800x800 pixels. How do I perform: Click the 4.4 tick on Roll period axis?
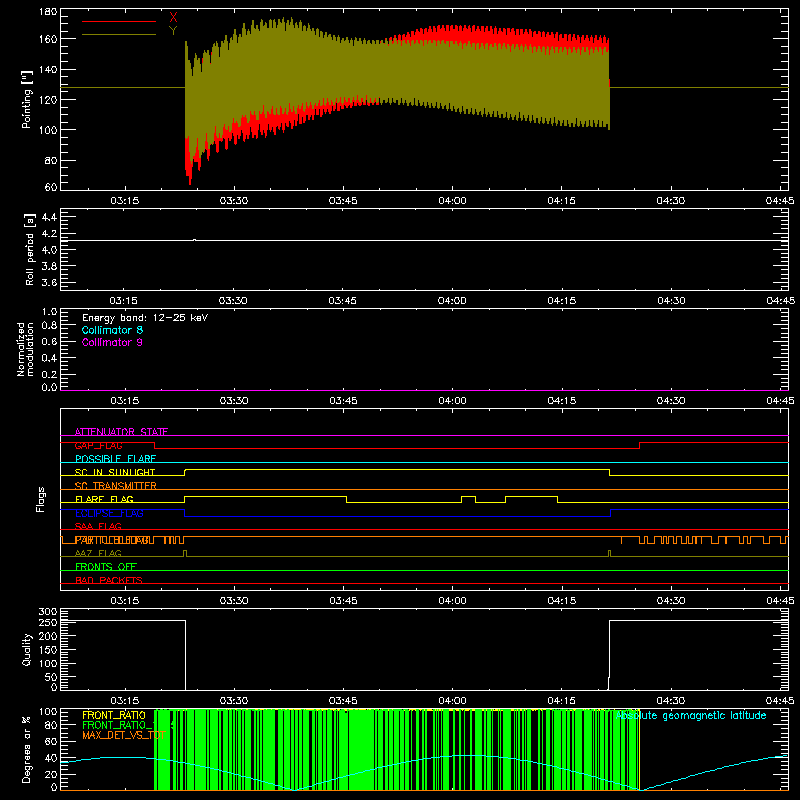(x=49, y=217)
